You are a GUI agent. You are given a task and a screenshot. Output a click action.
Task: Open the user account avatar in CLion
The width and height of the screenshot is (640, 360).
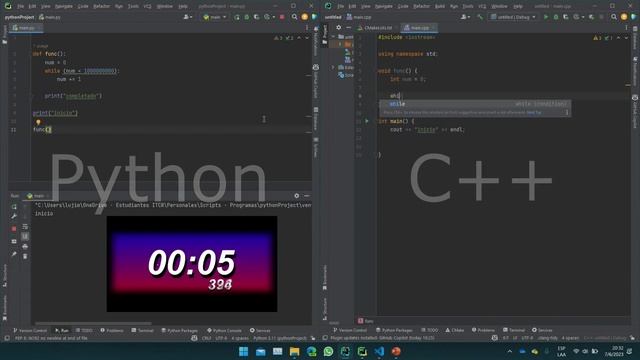[465, 17]
